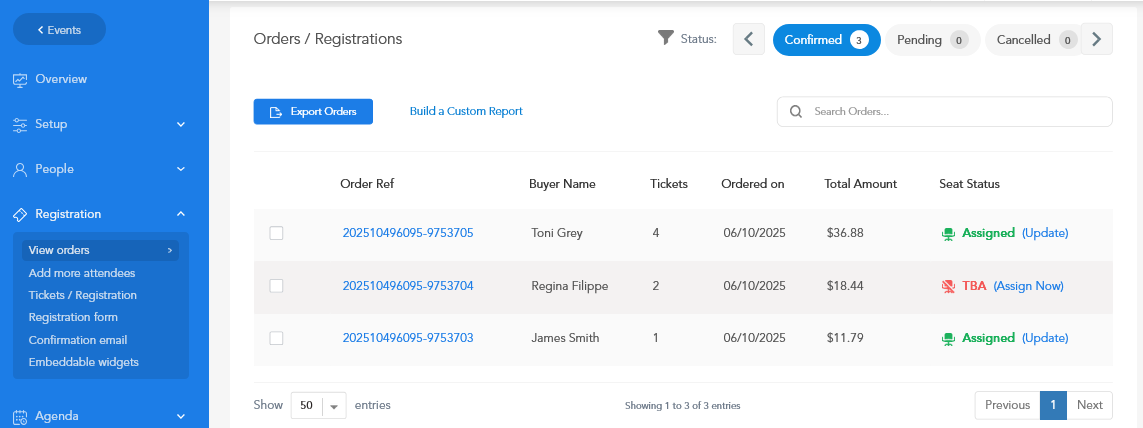
Task: Open Tickets / Registration in the sidebar
Action: coord(83,295)
